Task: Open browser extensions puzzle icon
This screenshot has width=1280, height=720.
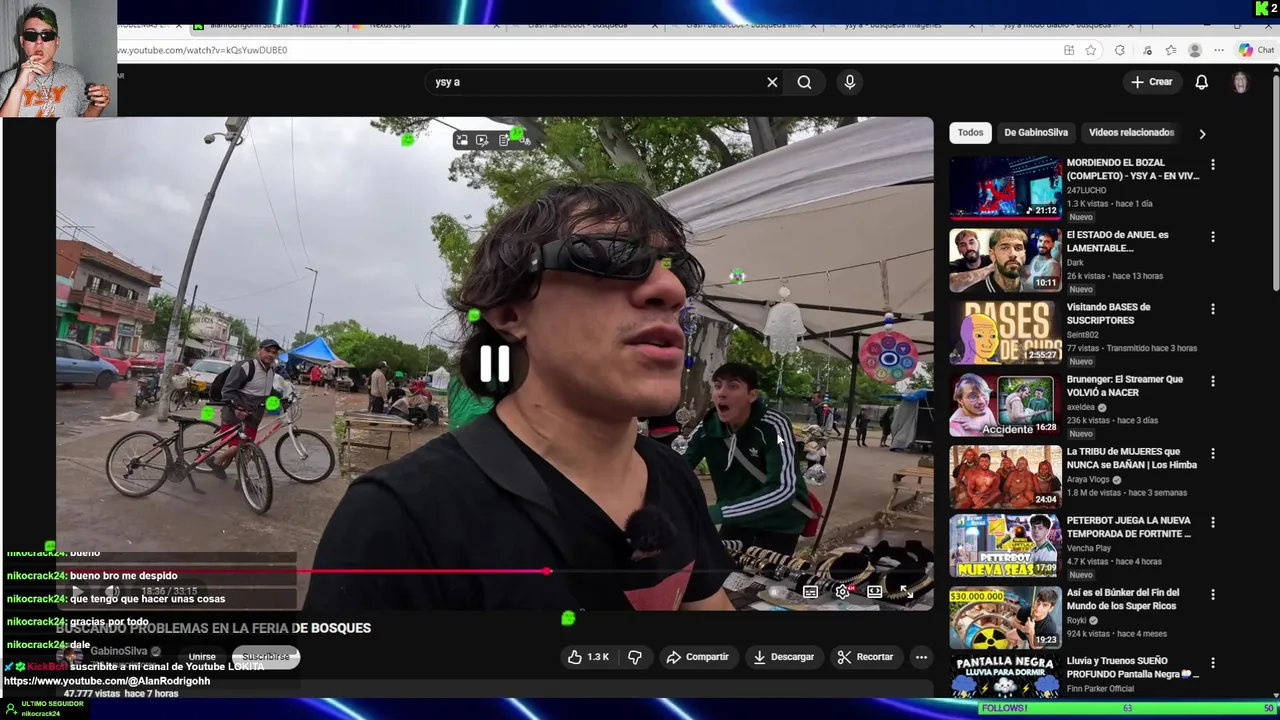Action: pos(1119,50)
